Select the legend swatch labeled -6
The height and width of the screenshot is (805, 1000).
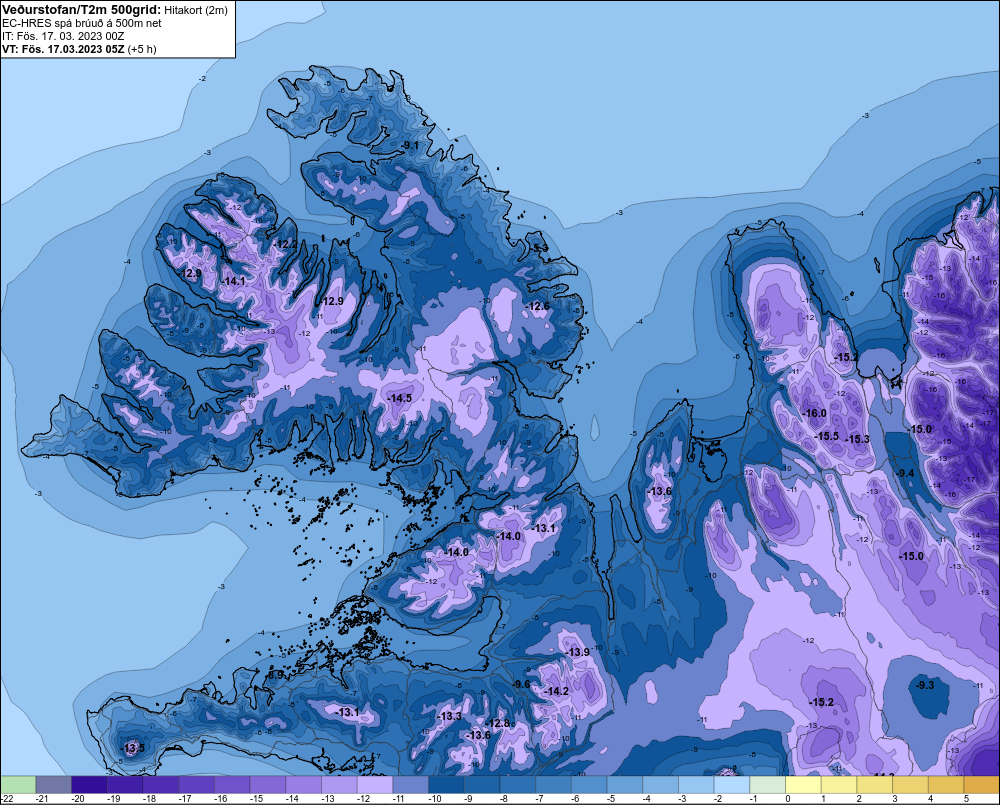coord(589,785)
